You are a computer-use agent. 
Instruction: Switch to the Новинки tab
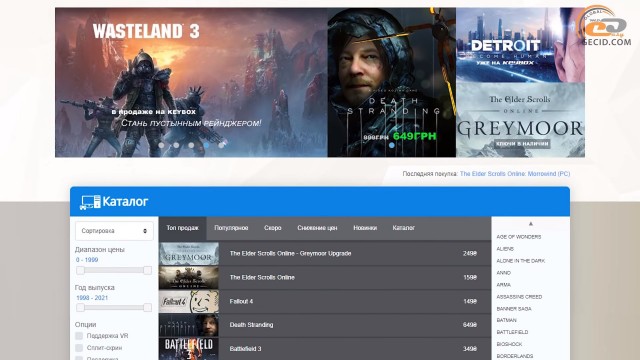point(365,228)
